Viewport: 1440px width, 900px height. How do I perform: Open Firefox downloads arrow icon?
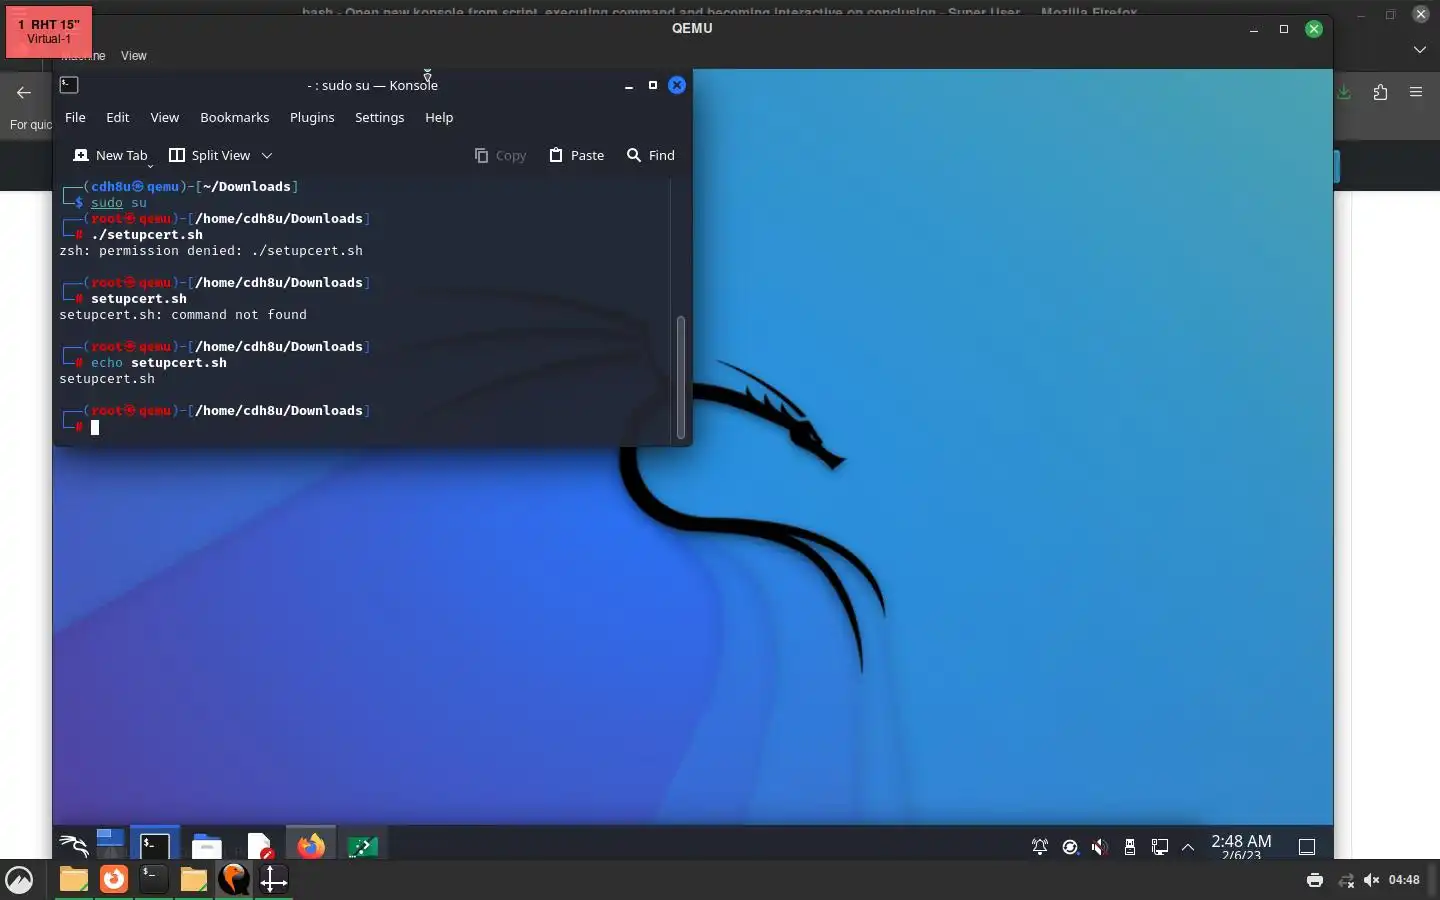coord(1344,92)
